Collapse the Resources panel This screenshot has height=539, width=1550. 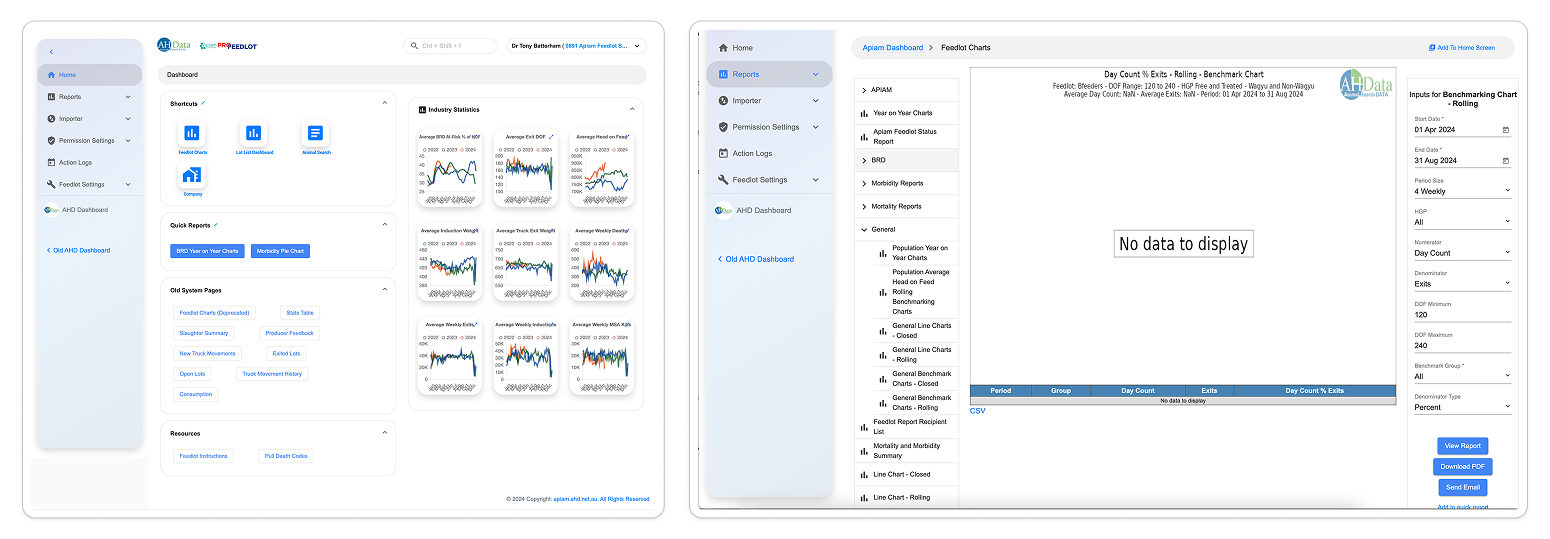[x=385, y=433]
